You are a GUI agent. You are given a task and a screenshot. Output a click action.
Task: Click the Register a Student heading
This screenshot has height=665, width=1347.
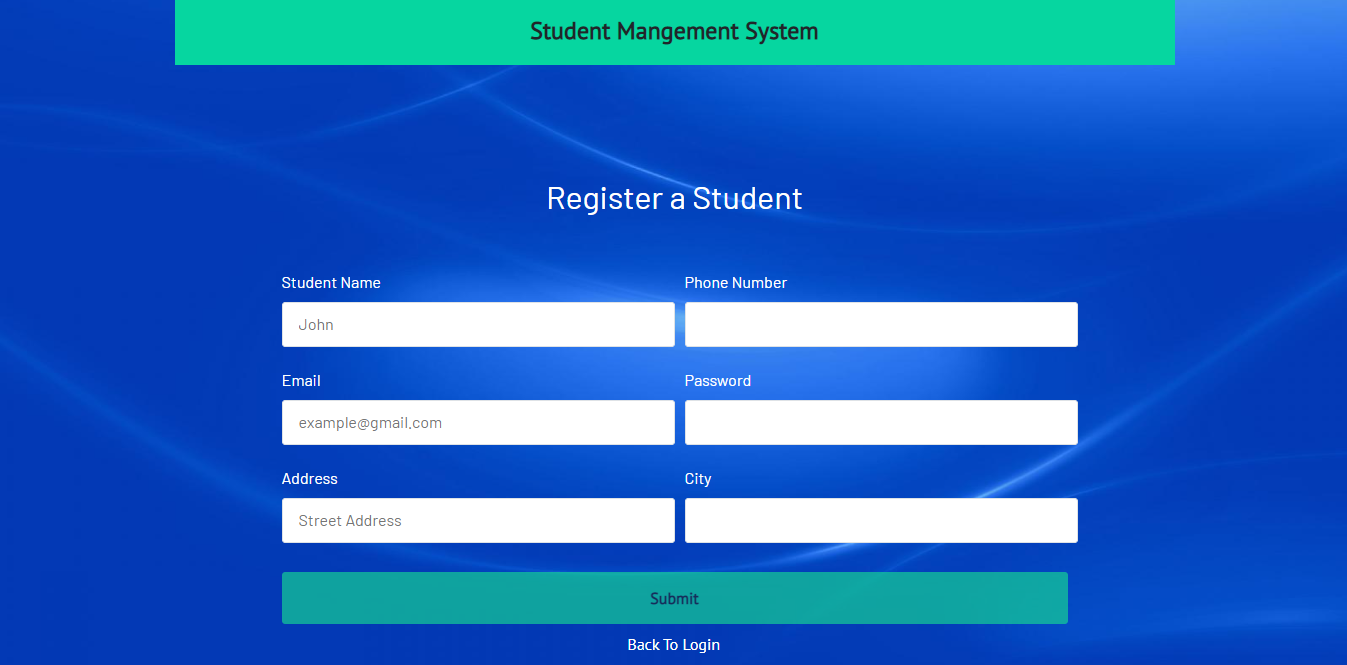(x=674, y=198)
